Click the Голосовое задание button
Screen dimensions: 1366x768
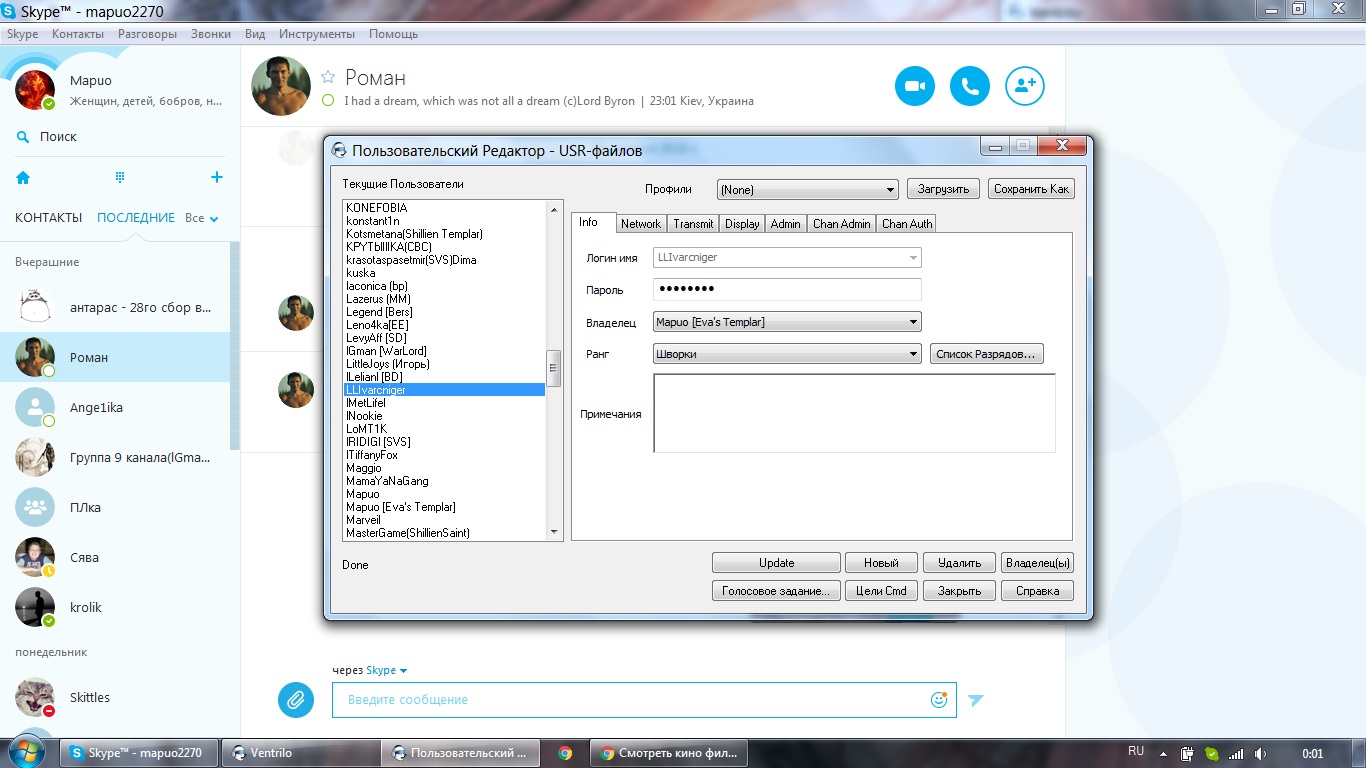(776, 591)
